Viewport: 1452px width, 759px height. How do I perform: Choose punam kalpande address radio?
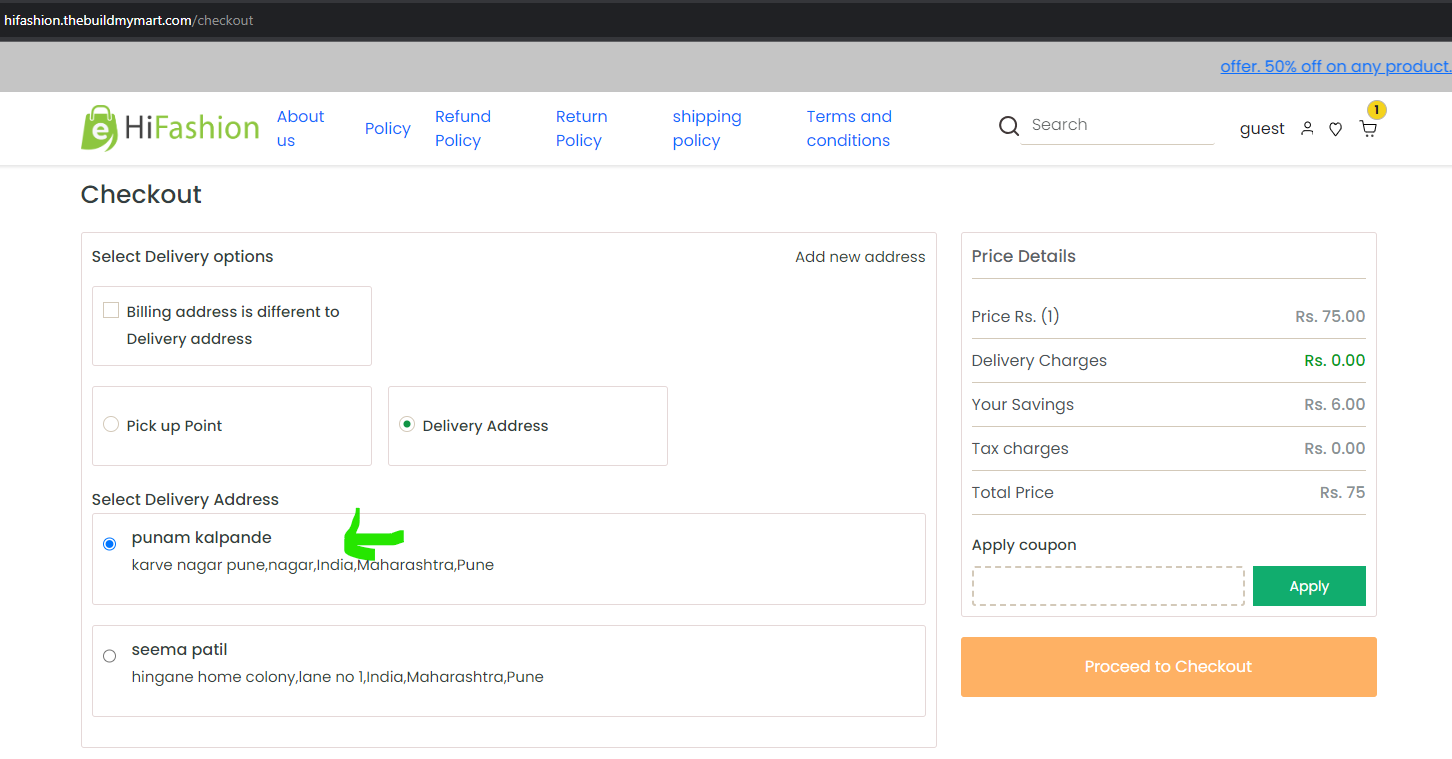point(110,544)
